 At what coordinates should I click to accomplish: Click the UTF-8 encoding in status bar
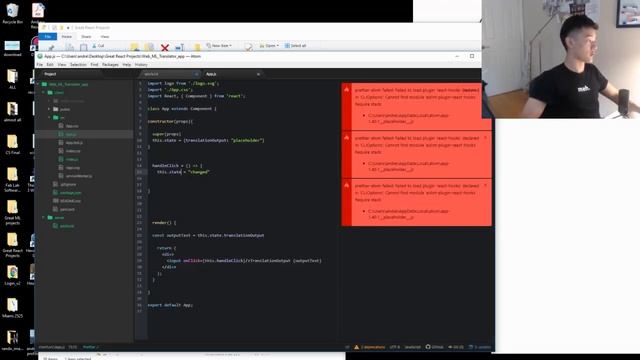click(395, 347)
